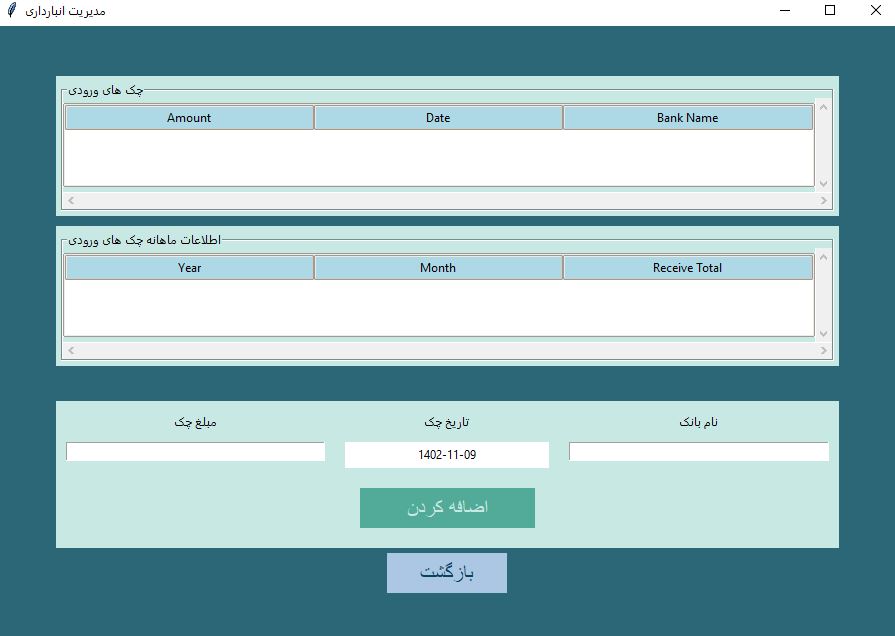895x636 pixels.
Task: Click the check date field showing 1402-11-09
Action: 447,455
